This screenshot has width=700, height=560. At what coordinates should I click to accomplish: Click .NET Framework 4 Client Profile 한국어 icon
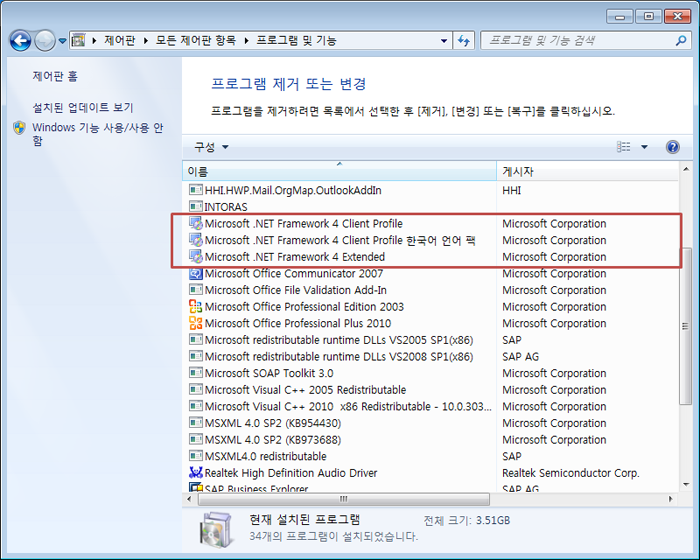tap(196, 240)
